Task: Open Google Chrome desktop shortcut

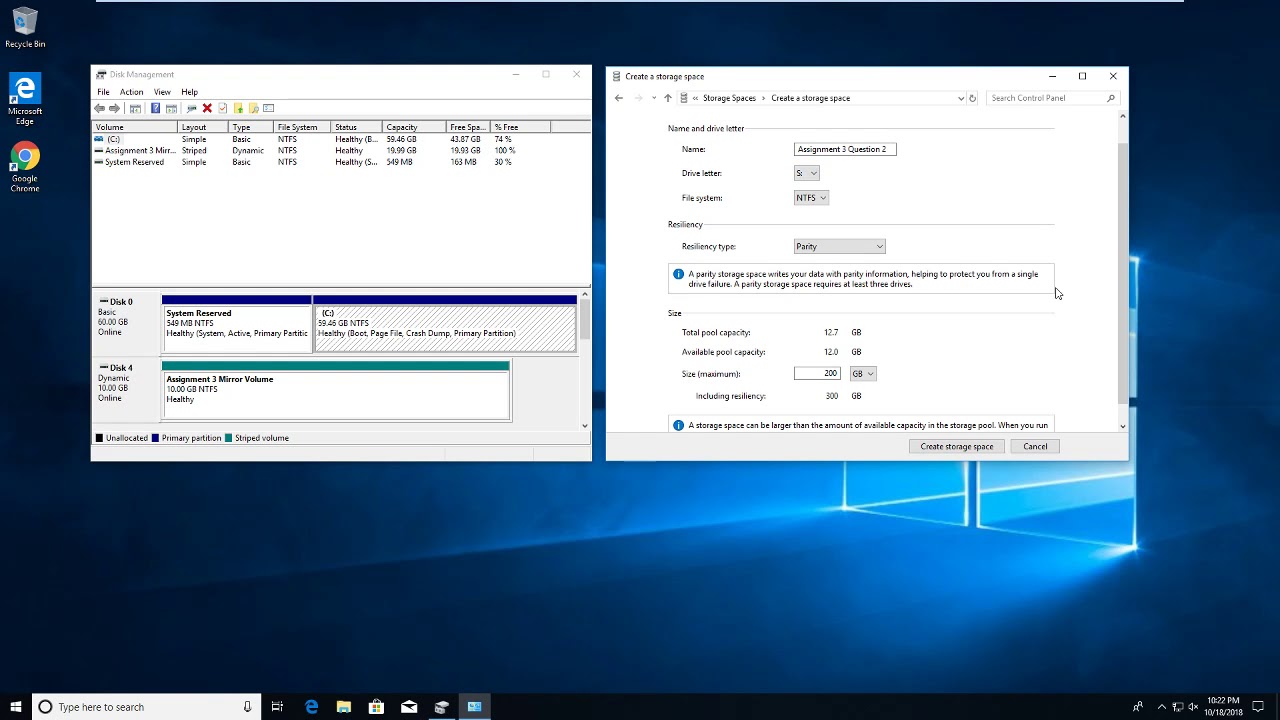Action: (25, 167)
